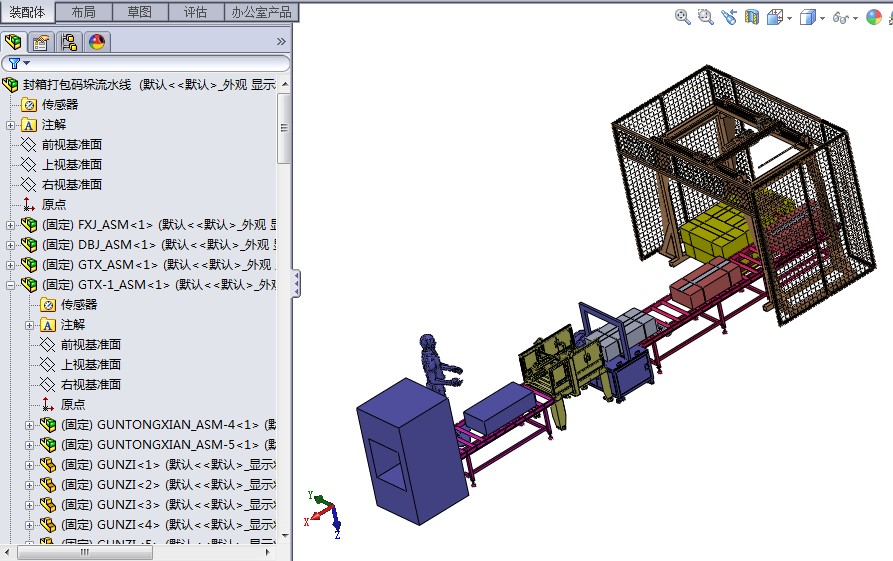Open the Display Style dropdown arrow

[x=822, y=18]
